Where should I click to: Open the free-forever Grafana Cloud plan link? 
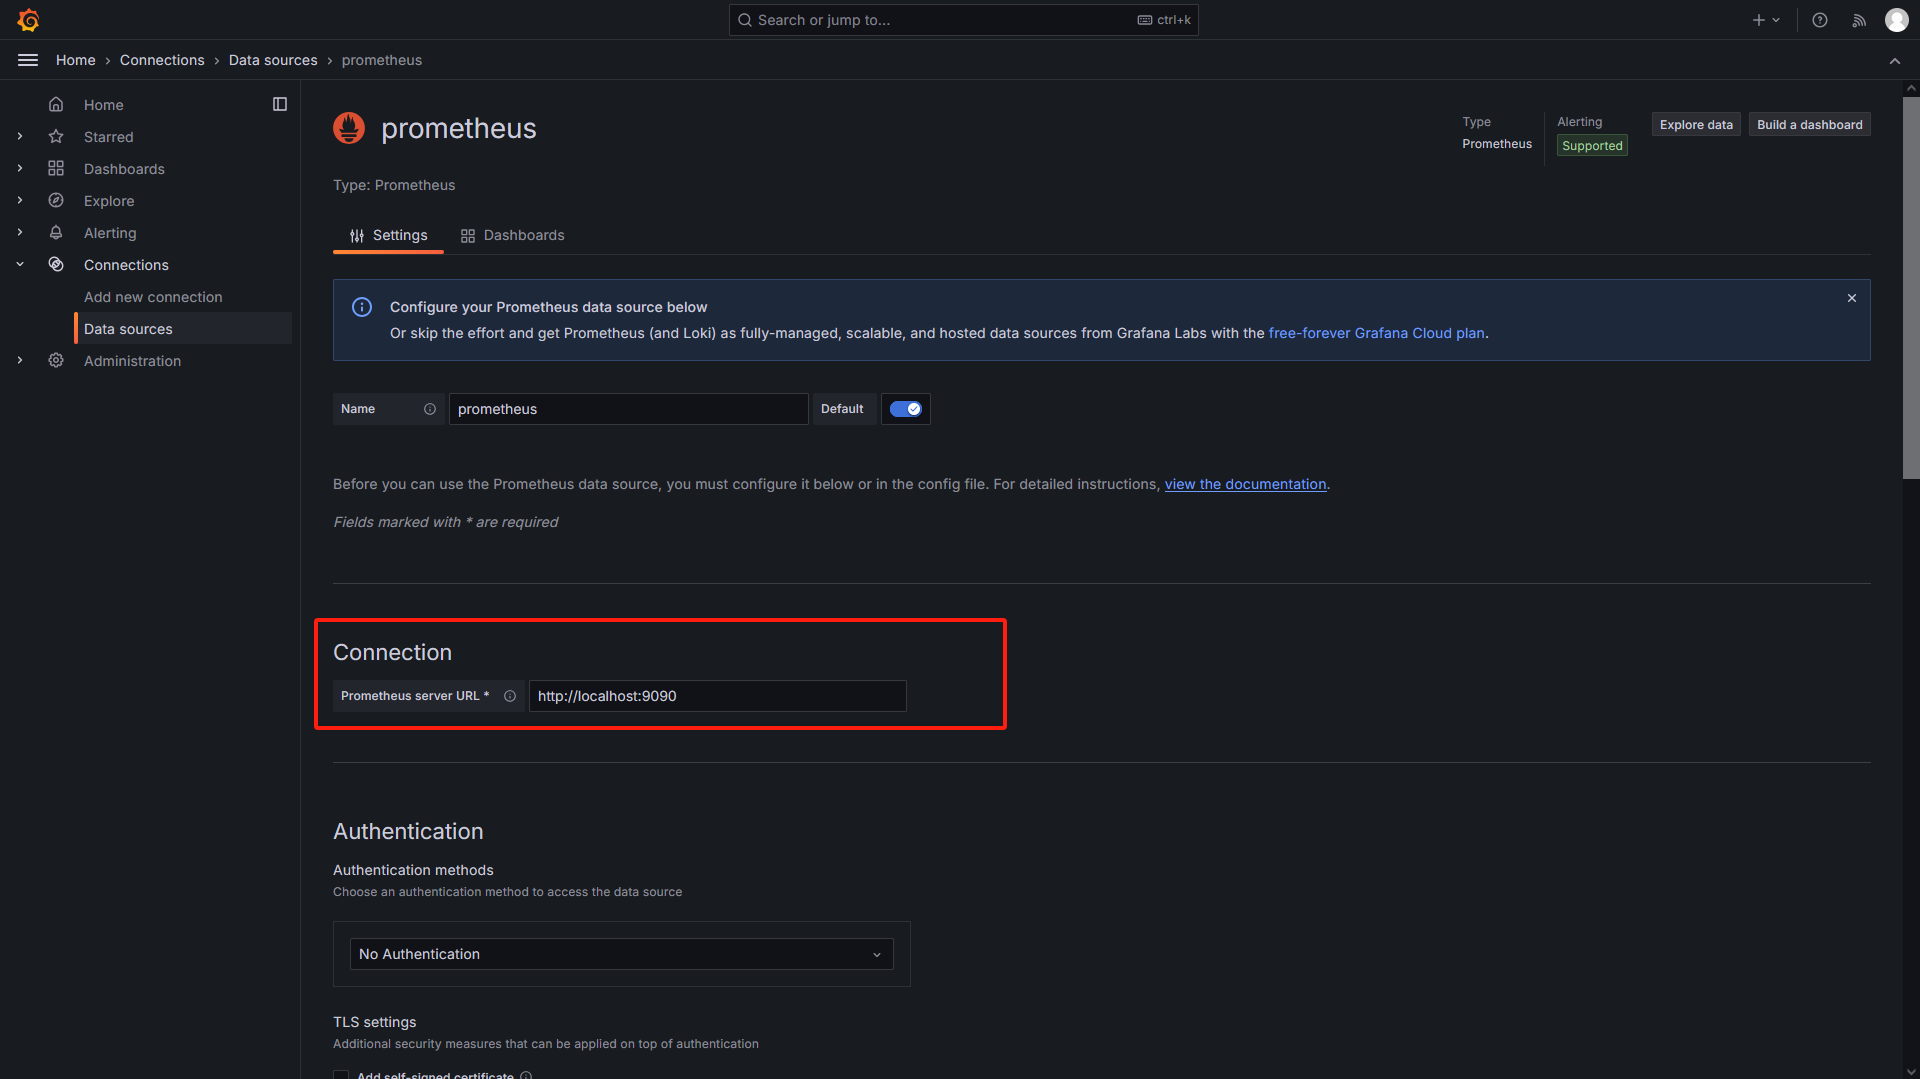pos(1376,333)
